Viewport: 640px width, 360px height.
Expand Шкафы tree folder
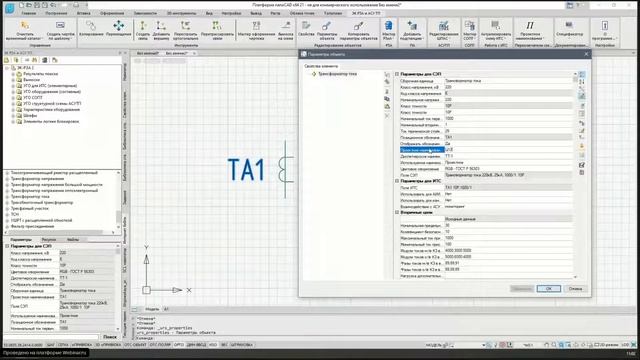coord(13,116)
